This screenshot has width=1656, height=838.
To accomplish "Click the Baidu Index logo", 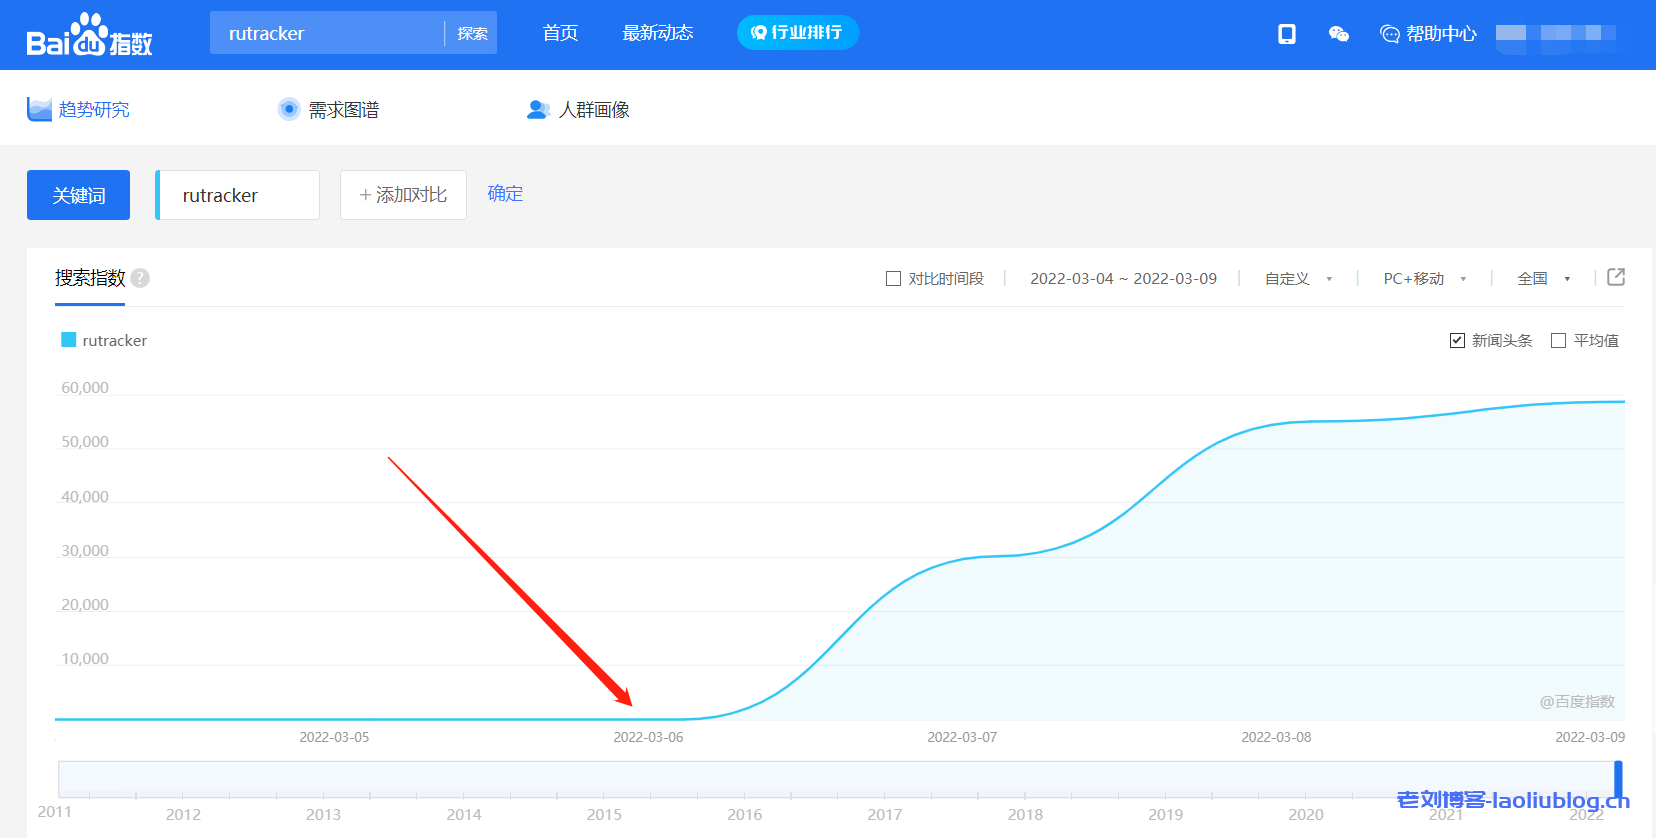I will [89, 35].
